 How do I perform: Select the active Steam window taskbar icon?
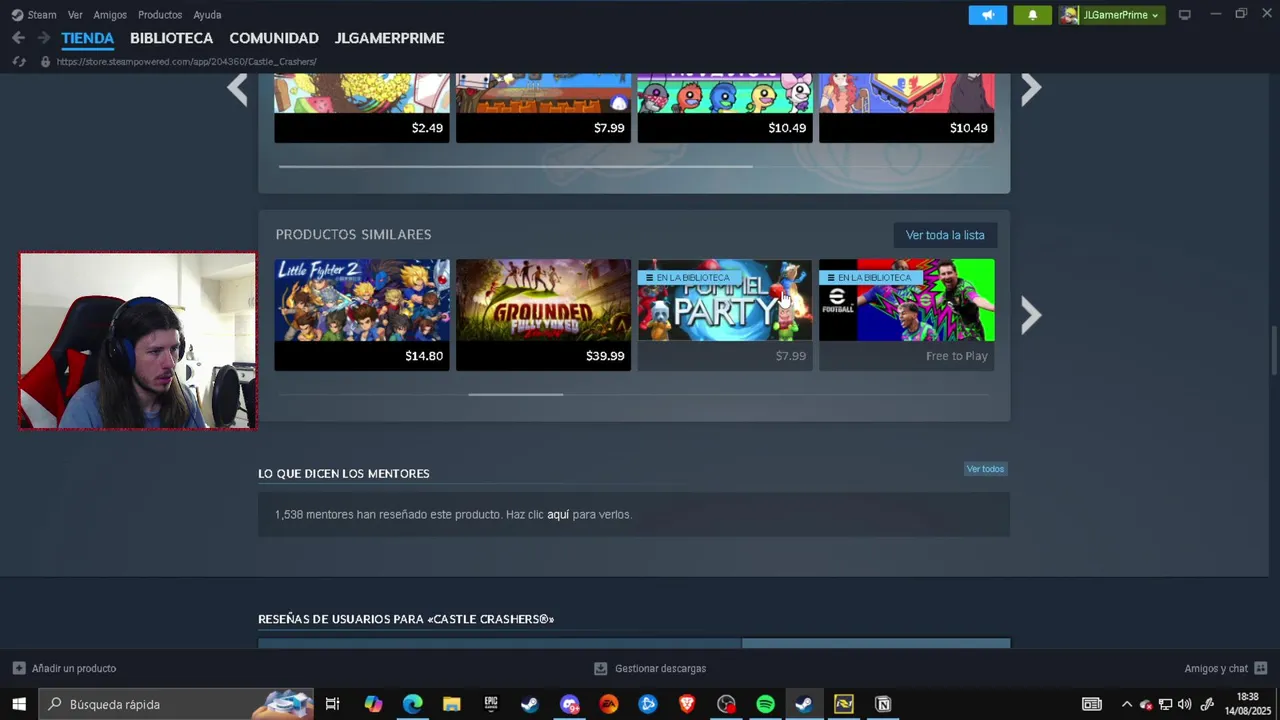[804, 704]
